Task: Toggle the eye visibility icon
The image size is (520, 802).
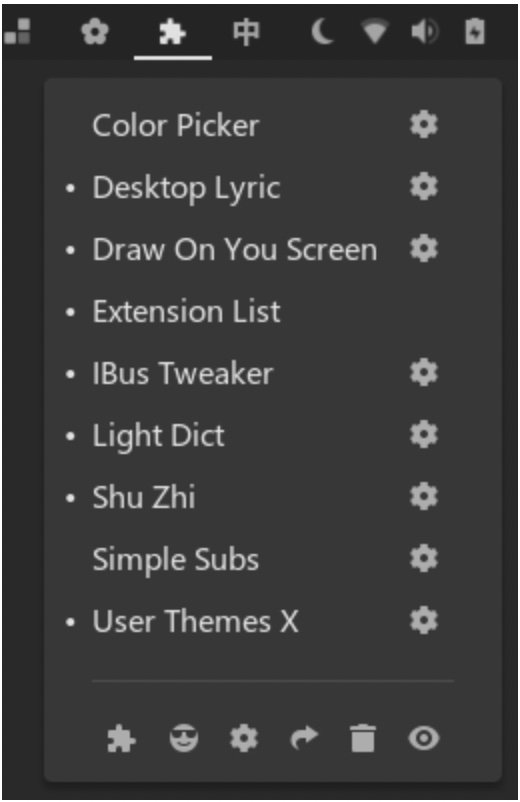Action: click(x=423, y=738)
